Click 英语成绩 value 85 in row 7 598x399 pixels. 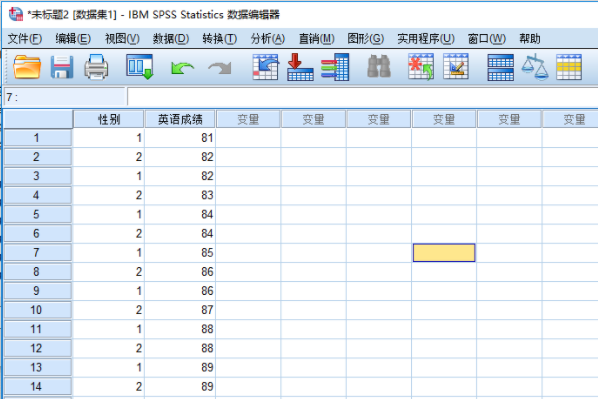[x=180, y=253]
